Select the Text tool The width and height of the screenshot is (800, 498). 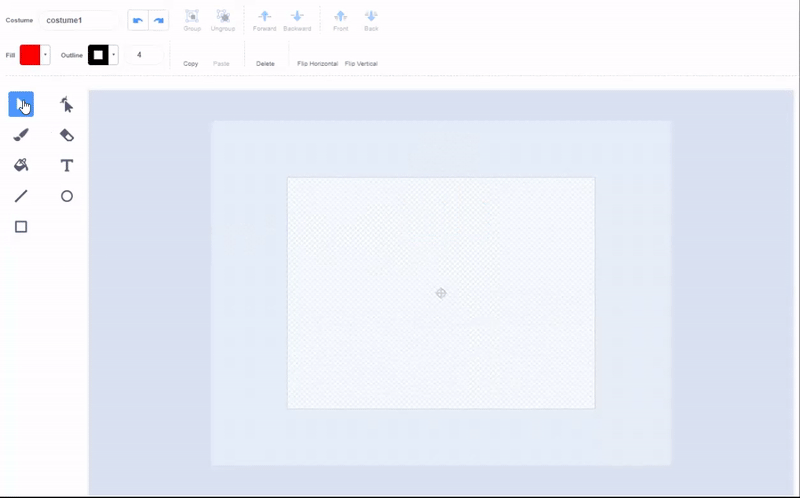[67, 165]
